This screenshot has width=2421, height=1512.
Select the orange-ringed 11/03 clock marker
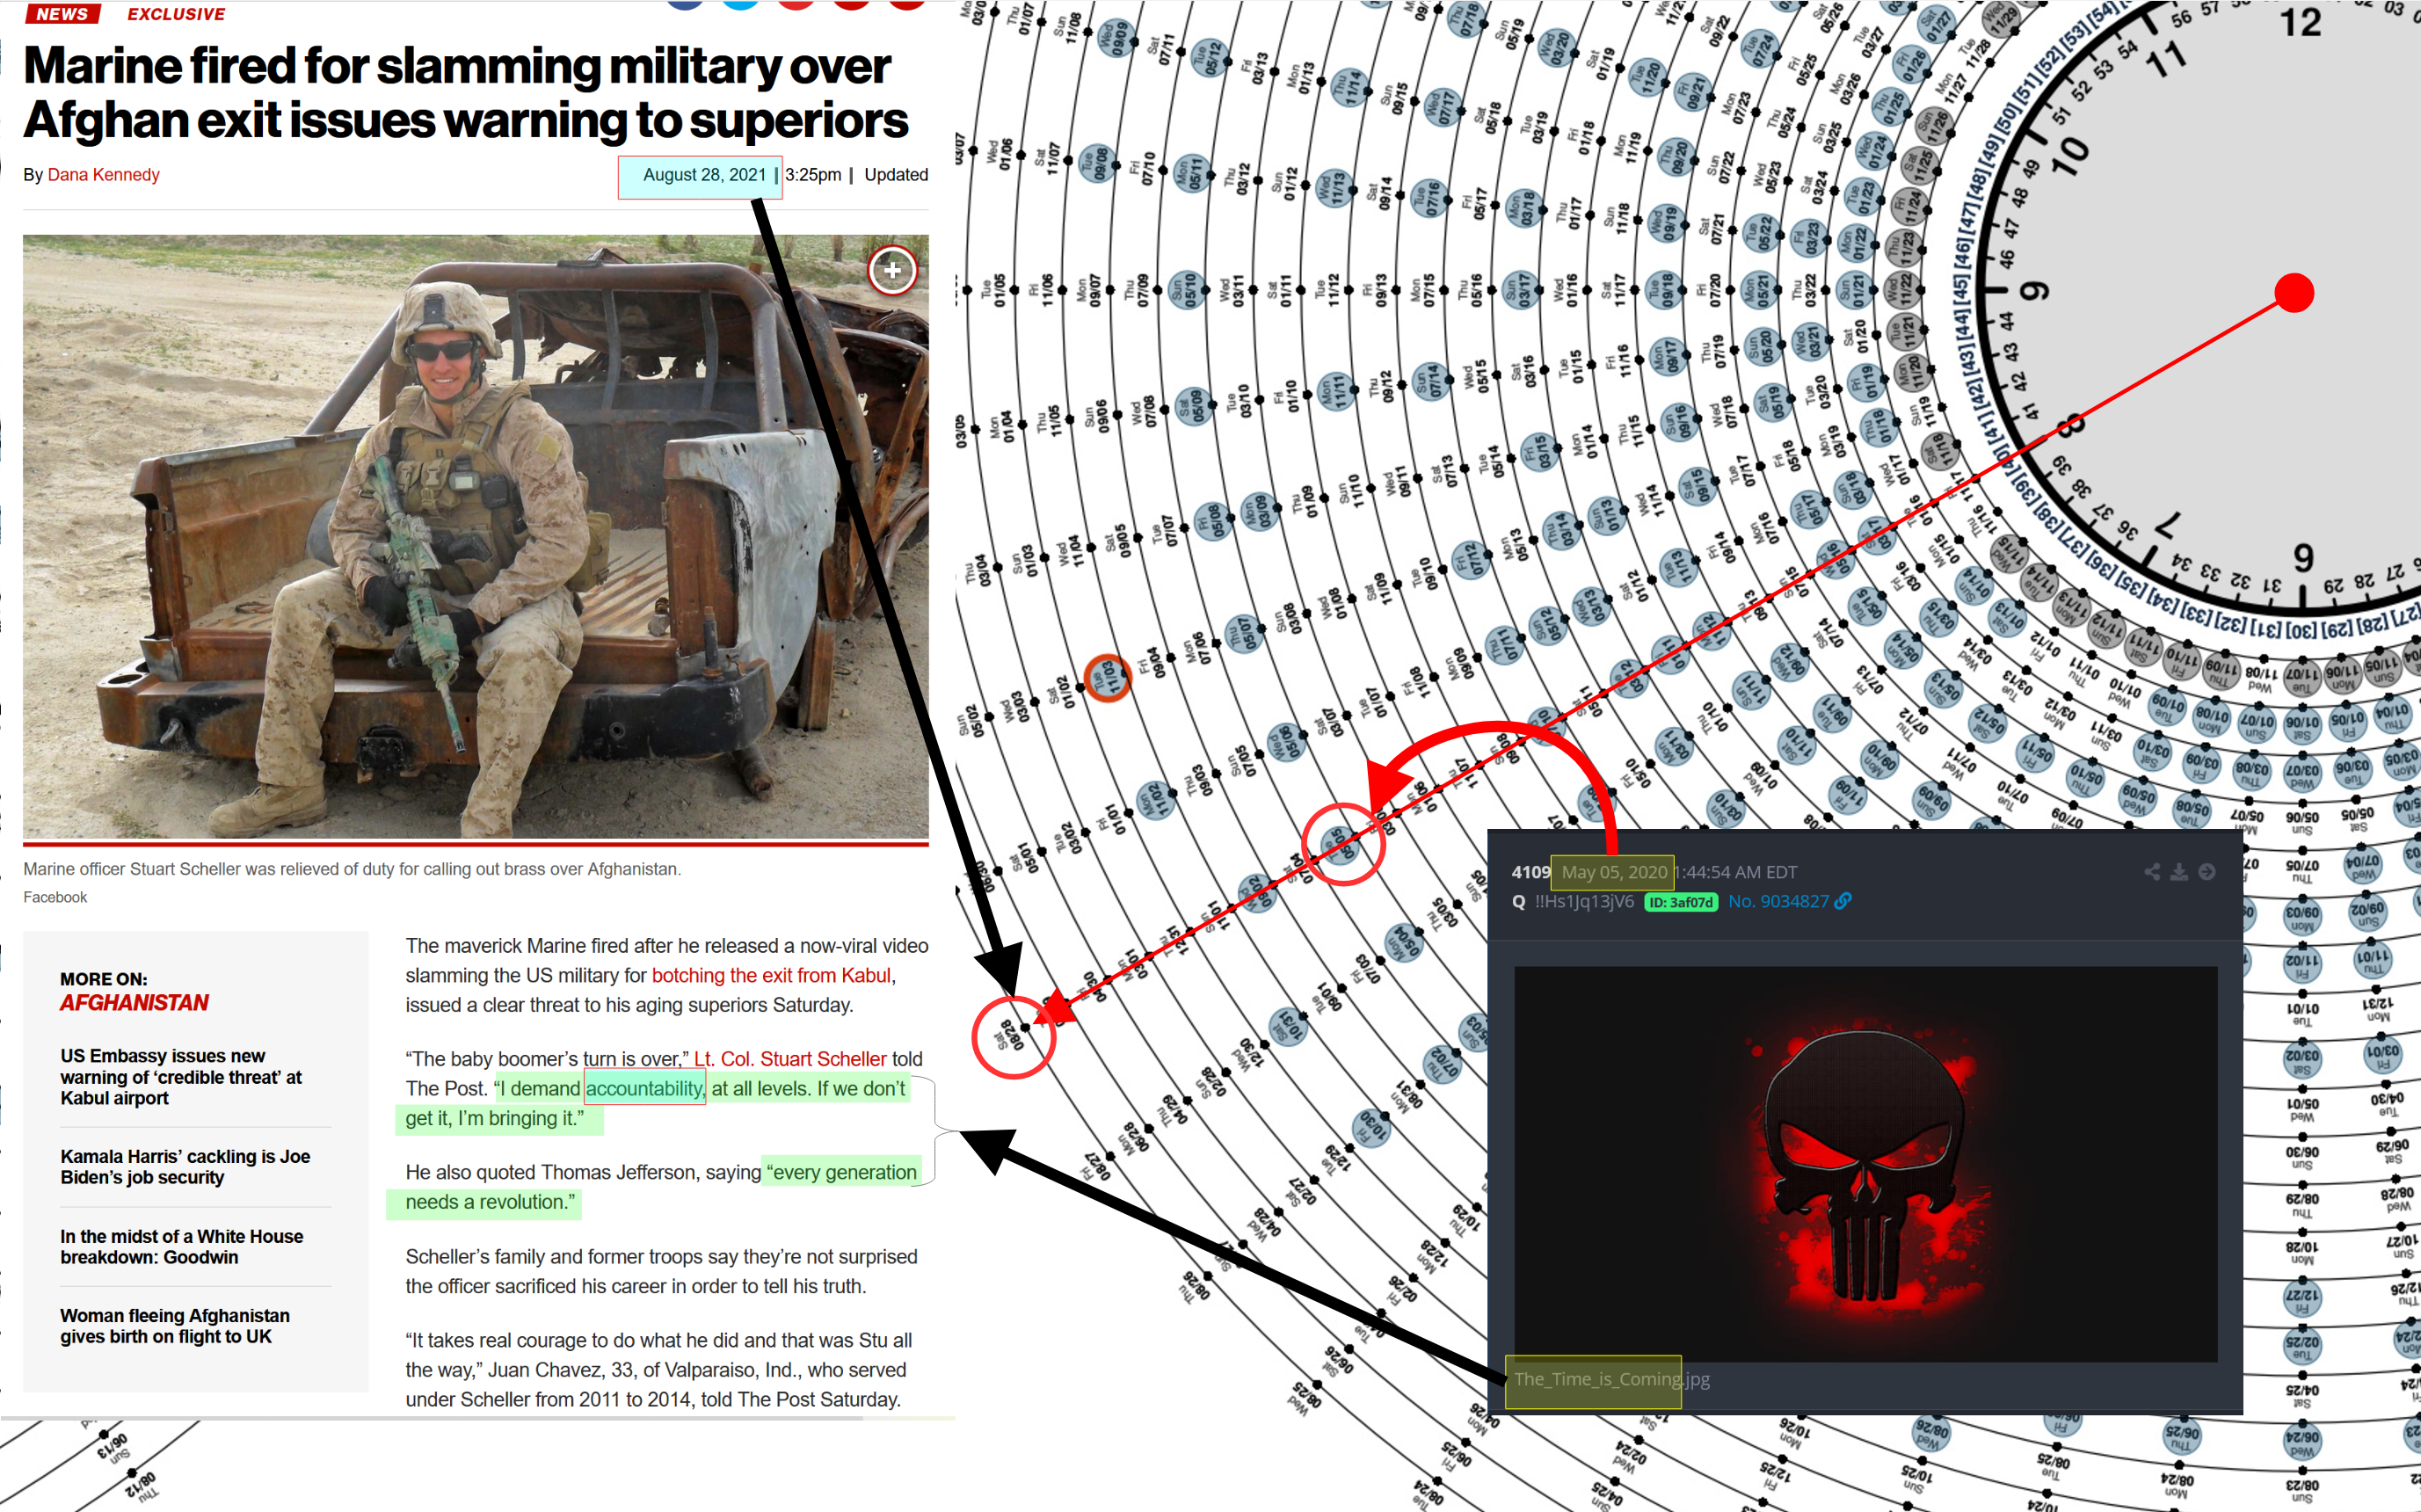[x=1108, y=678]
